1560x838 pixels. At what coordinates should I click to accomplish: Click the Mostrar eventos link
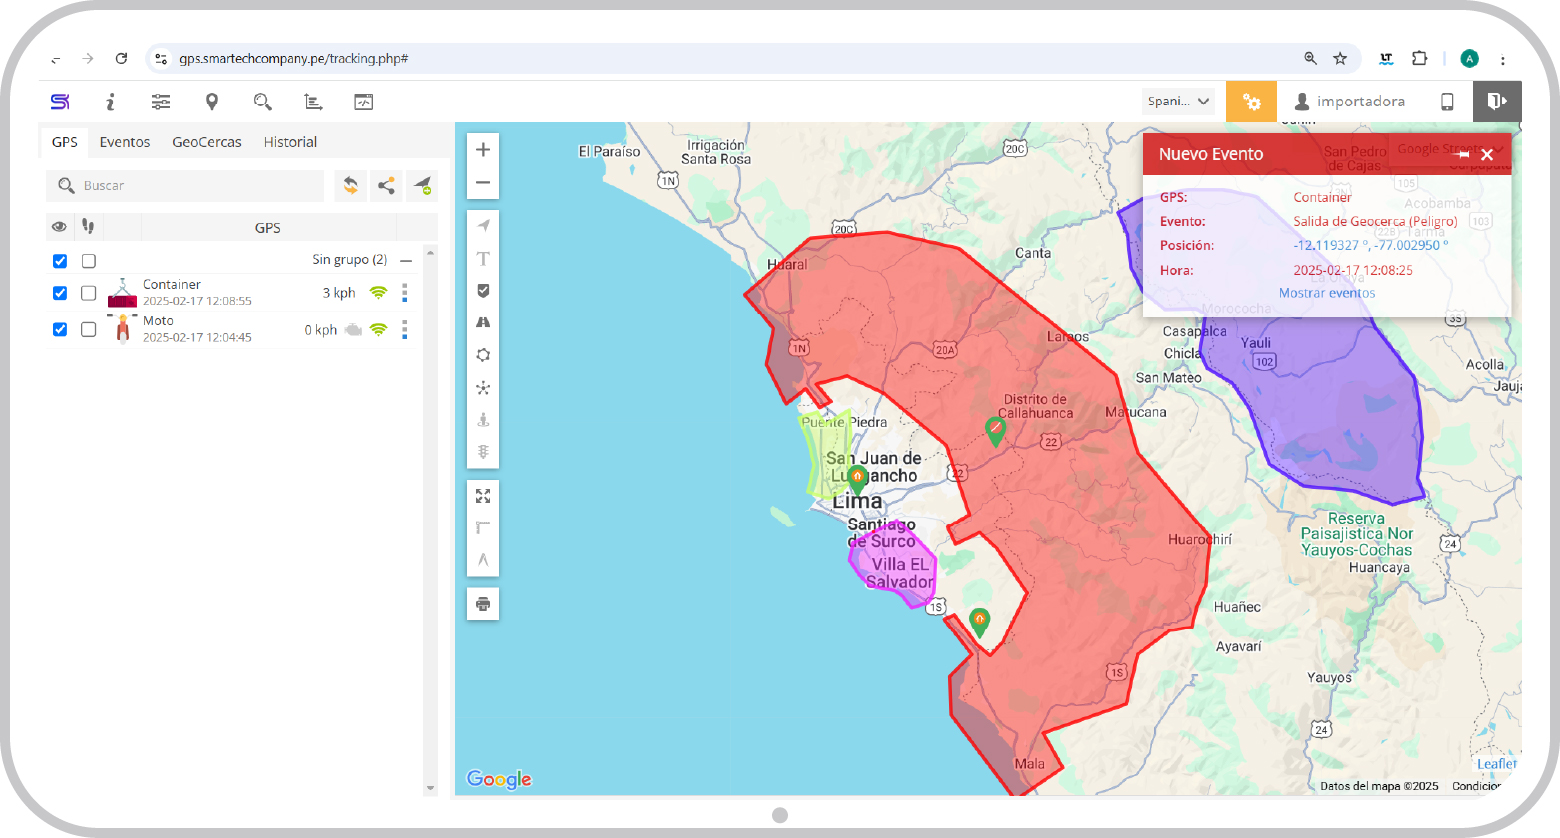1327,293
